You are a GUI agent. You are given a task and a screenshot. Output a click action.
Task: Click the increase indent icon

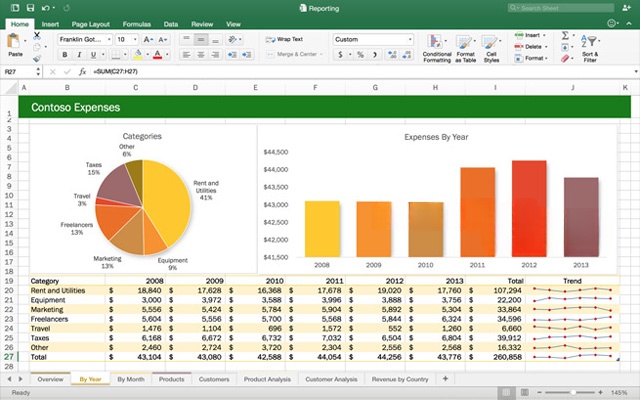pos(247,55)
